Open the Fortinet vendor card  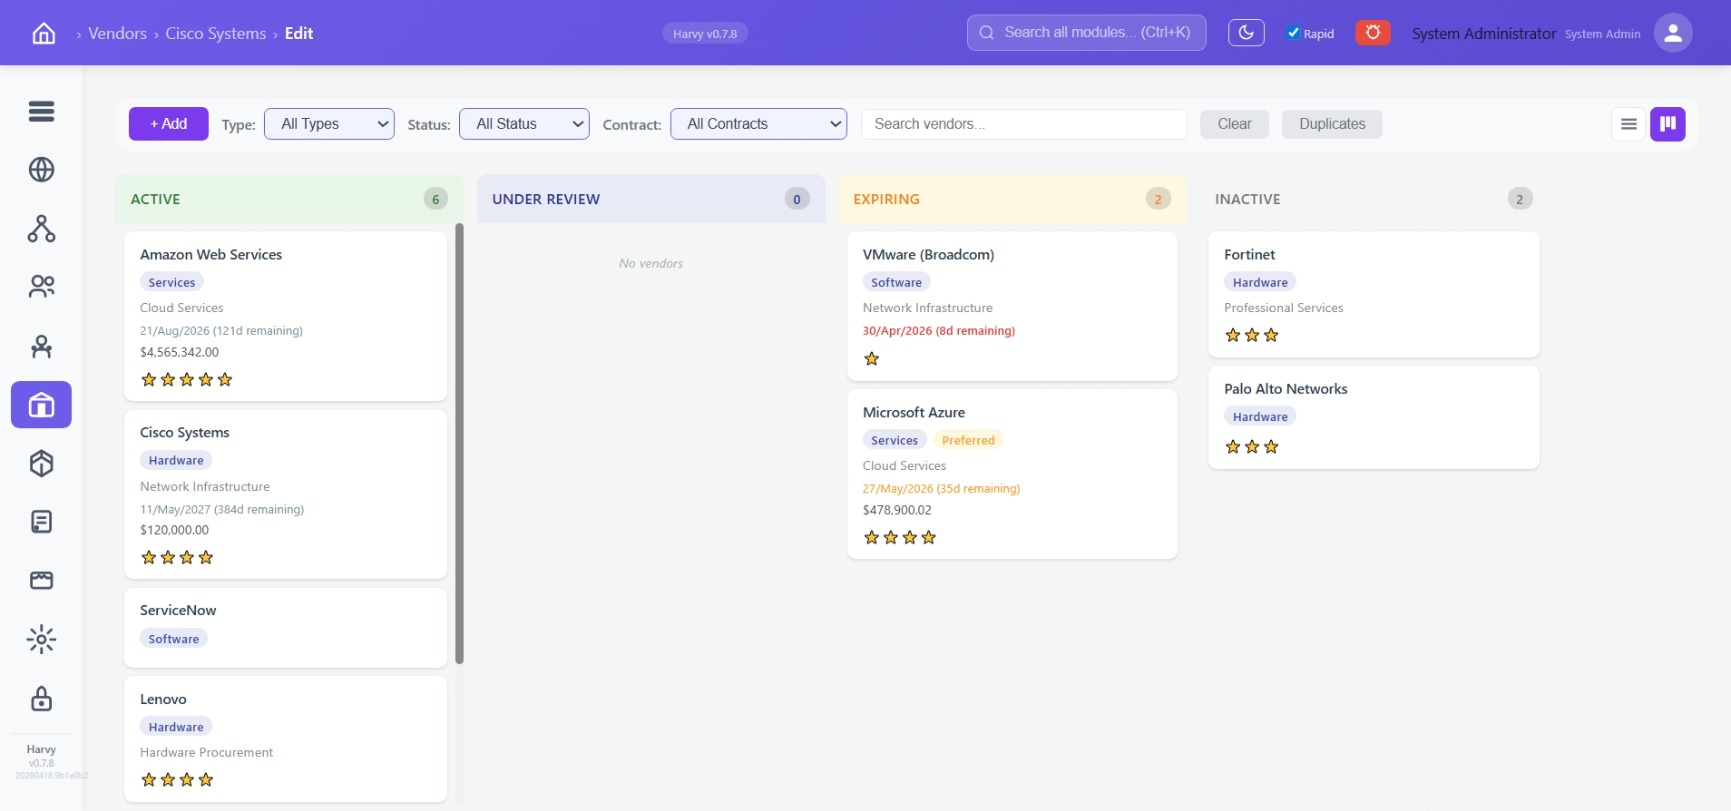1374,294
